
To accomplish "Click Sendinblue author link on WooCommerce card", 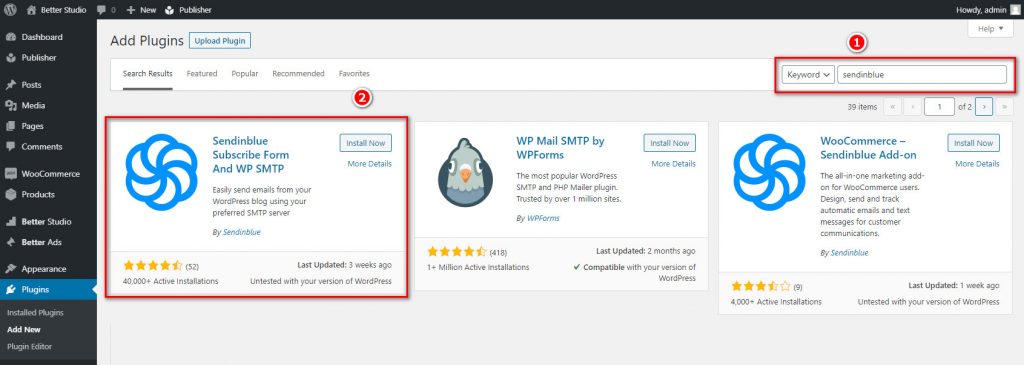I will pyautogui.click(x=850, y=253).
